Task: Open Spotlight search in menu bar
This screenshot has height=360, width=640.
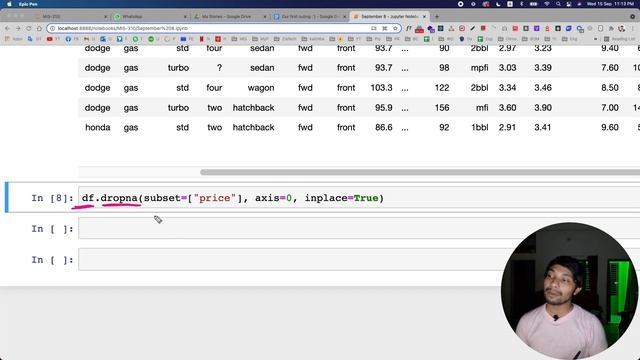Action: [x=558, y=4]
